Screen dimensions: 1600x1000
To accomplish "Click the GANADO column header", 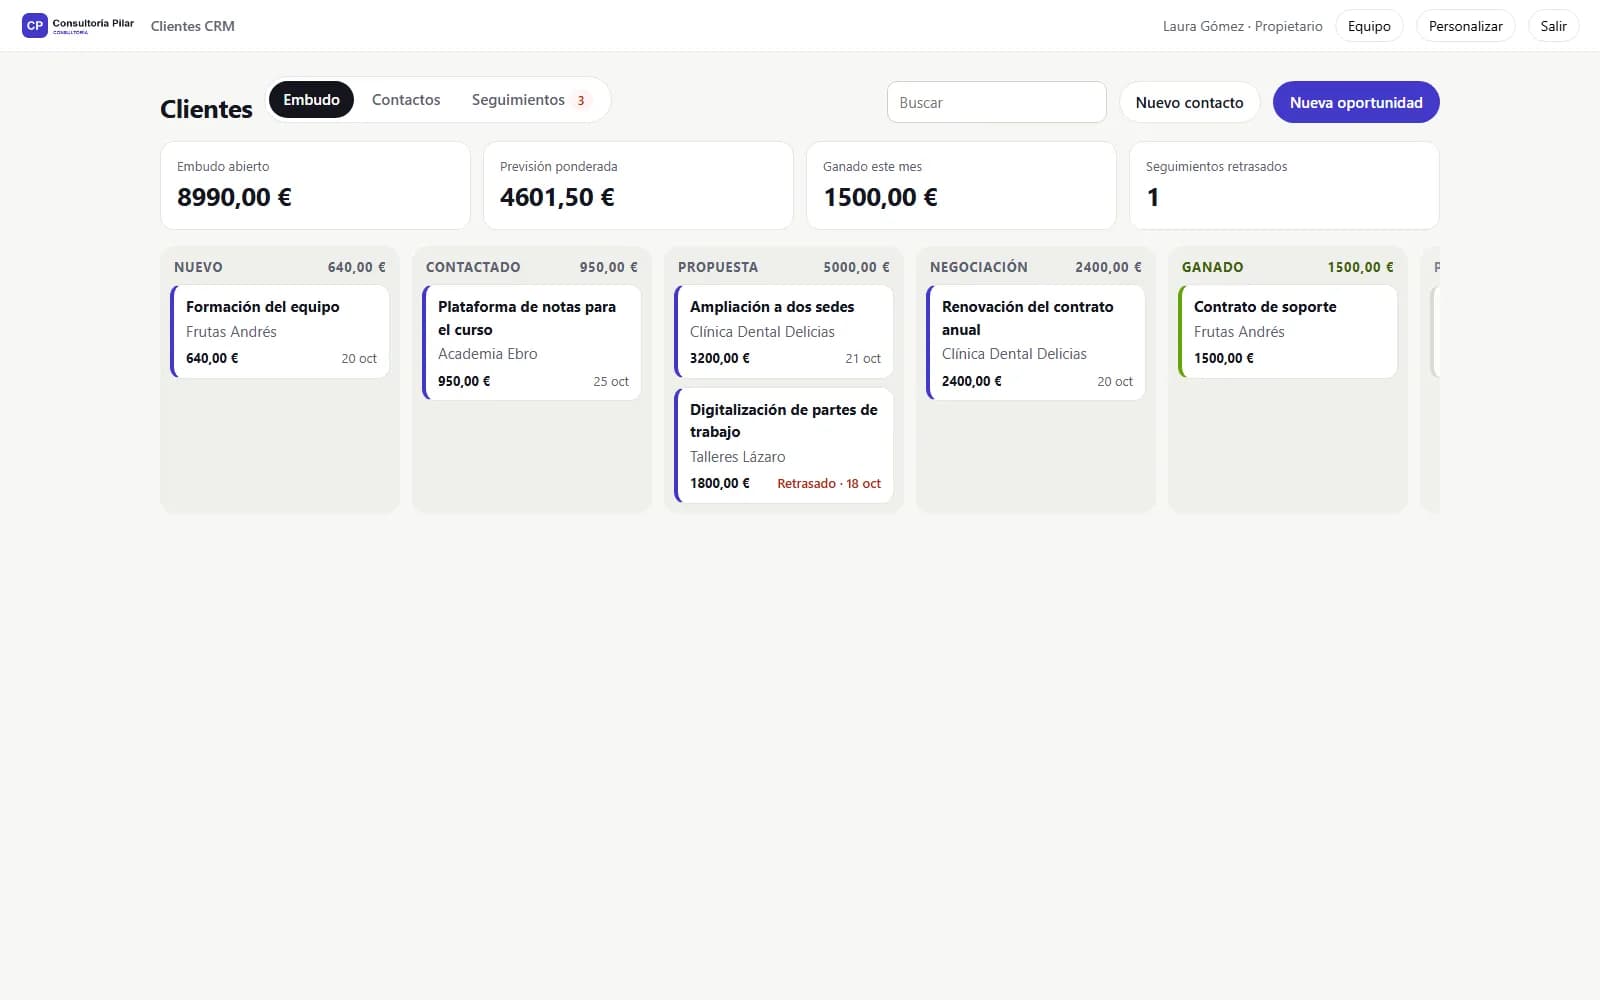I will (x=1213, y=267).
